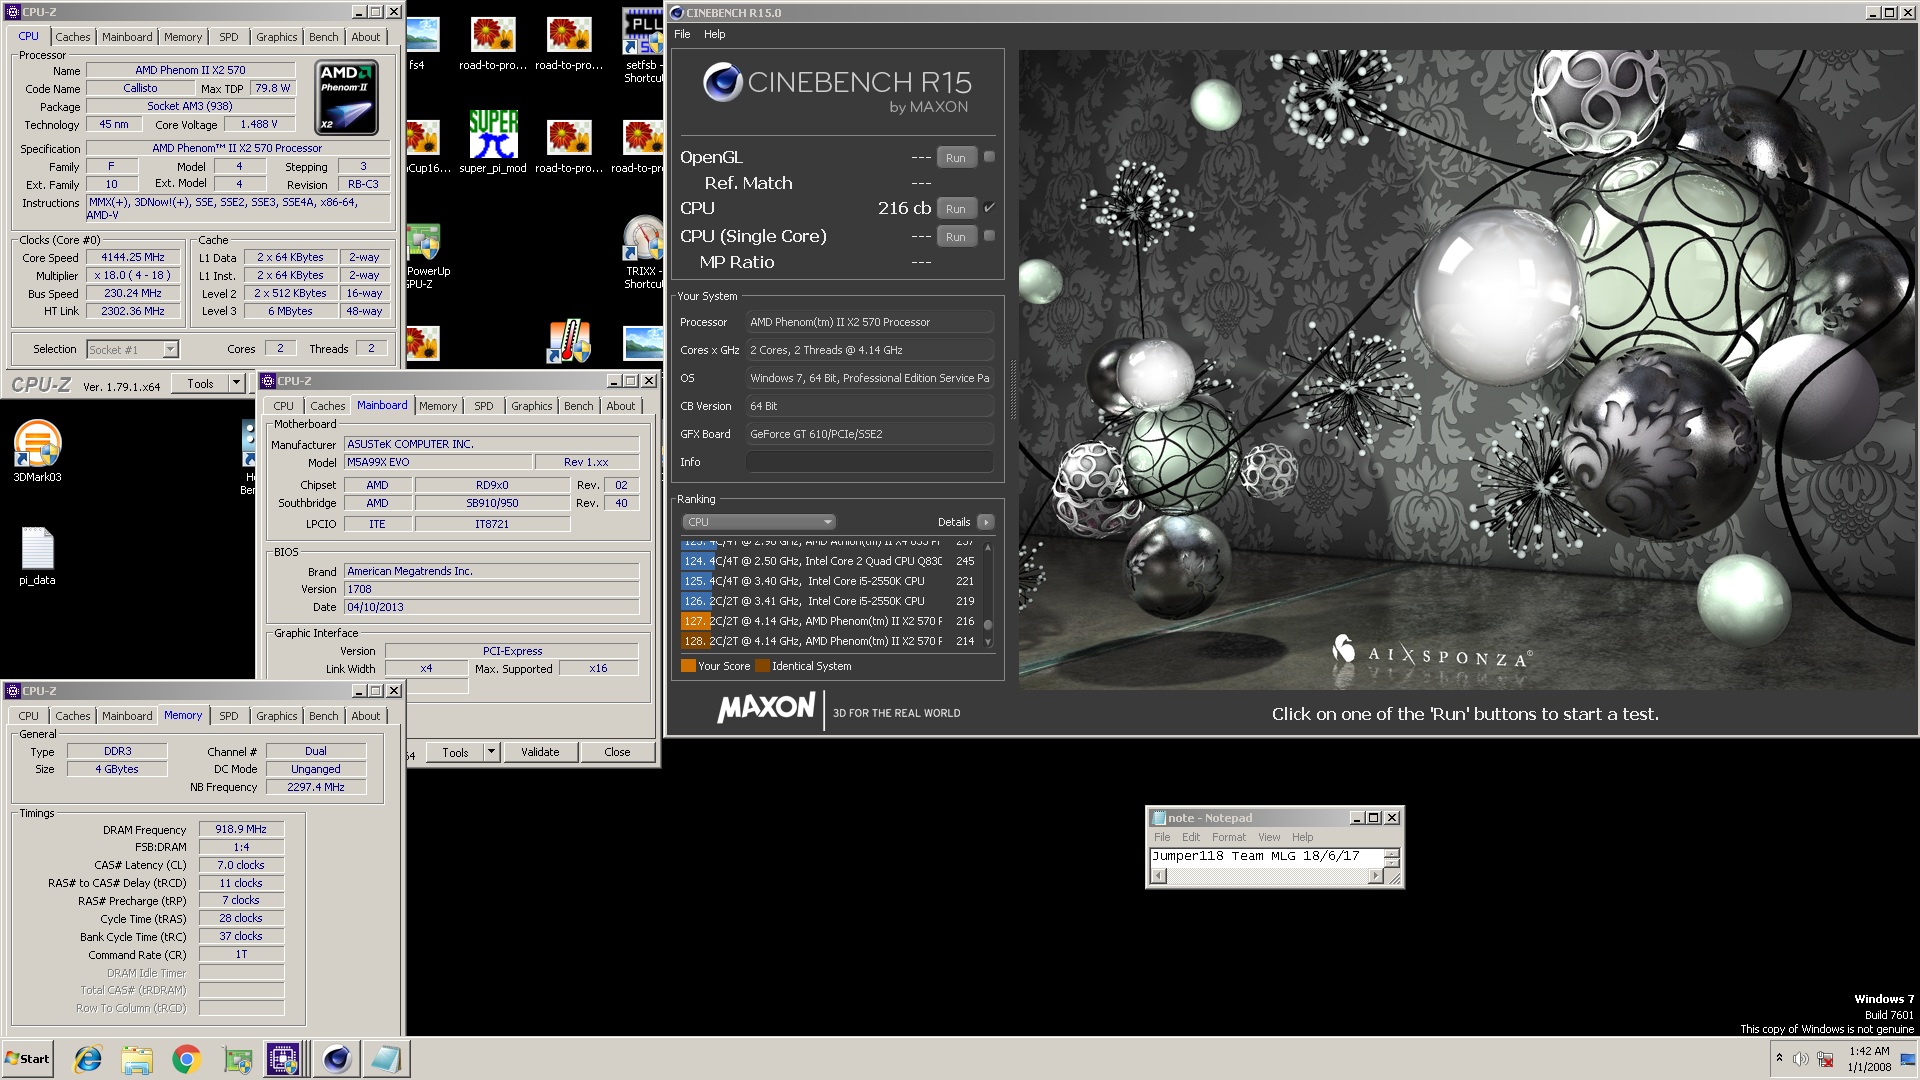Open the Edit menu in Notepad

tap(1191, 837)
